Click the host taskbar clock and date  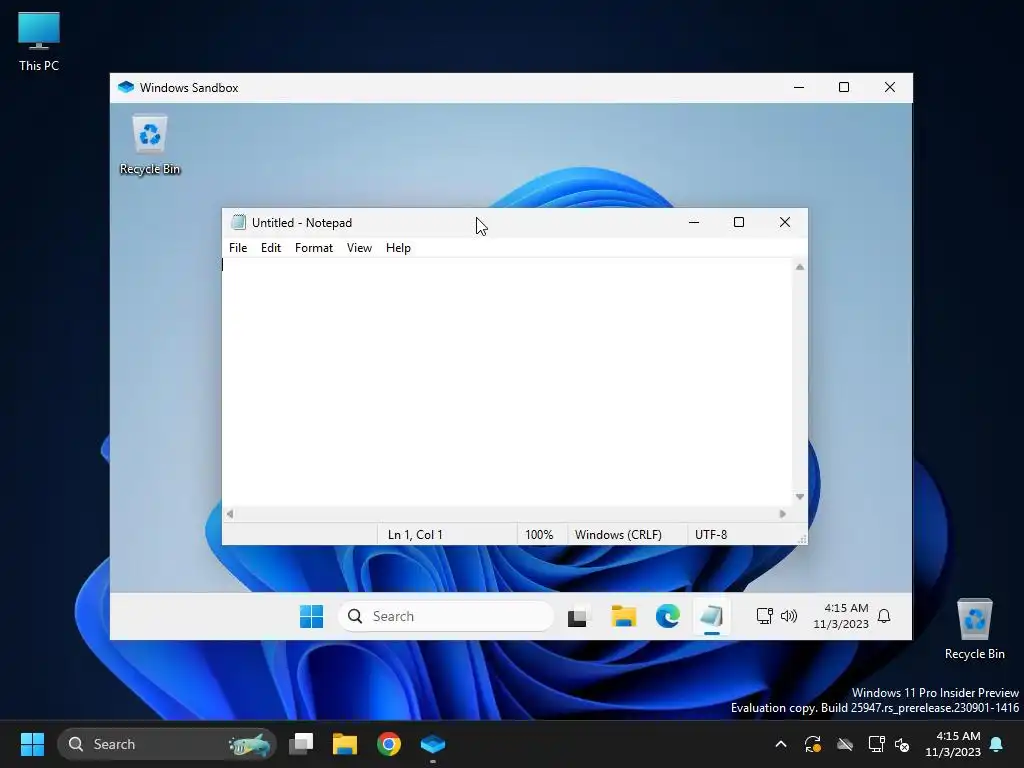[953, 744]
